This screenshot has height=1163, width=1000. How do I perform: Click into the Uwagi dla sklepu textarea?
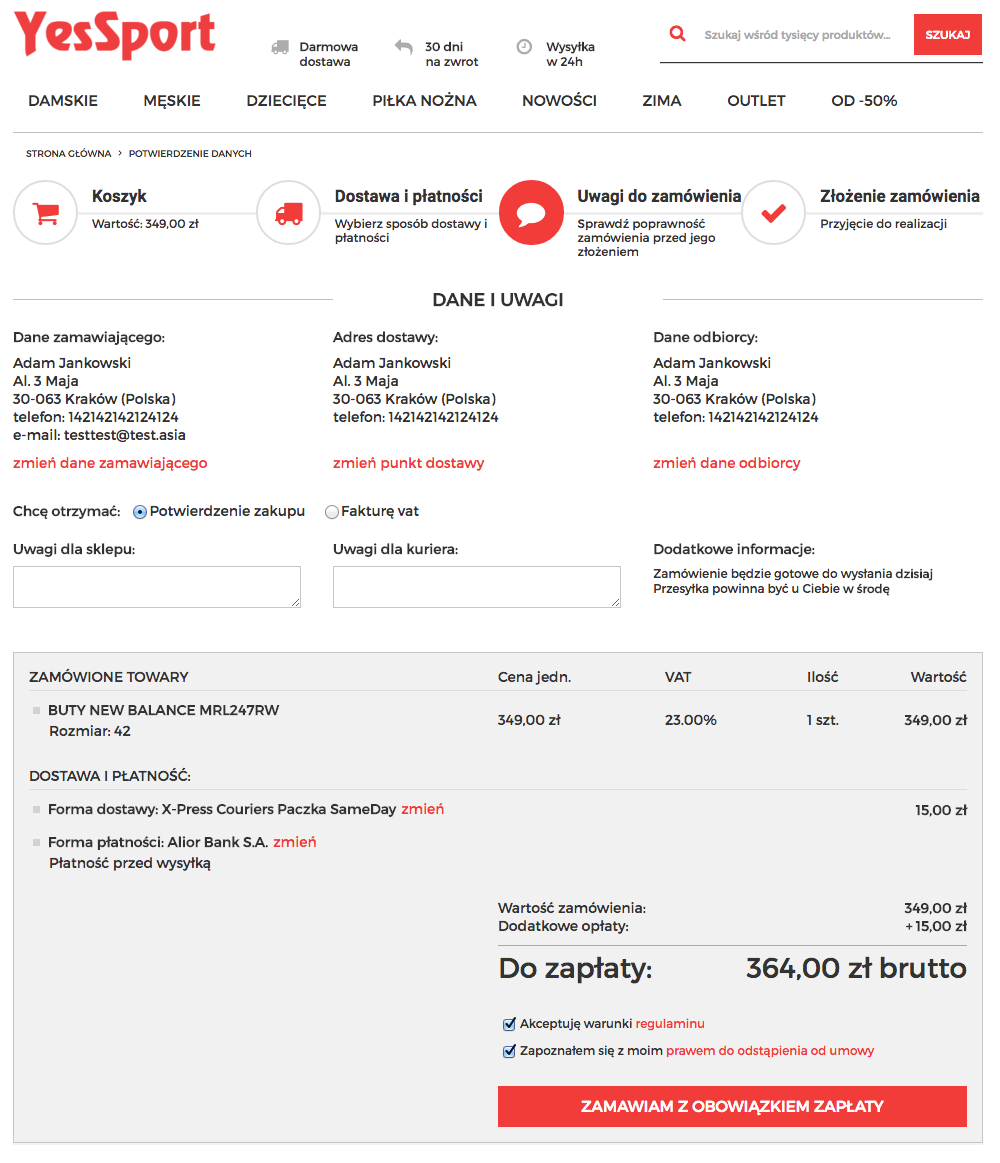[156, 586]
